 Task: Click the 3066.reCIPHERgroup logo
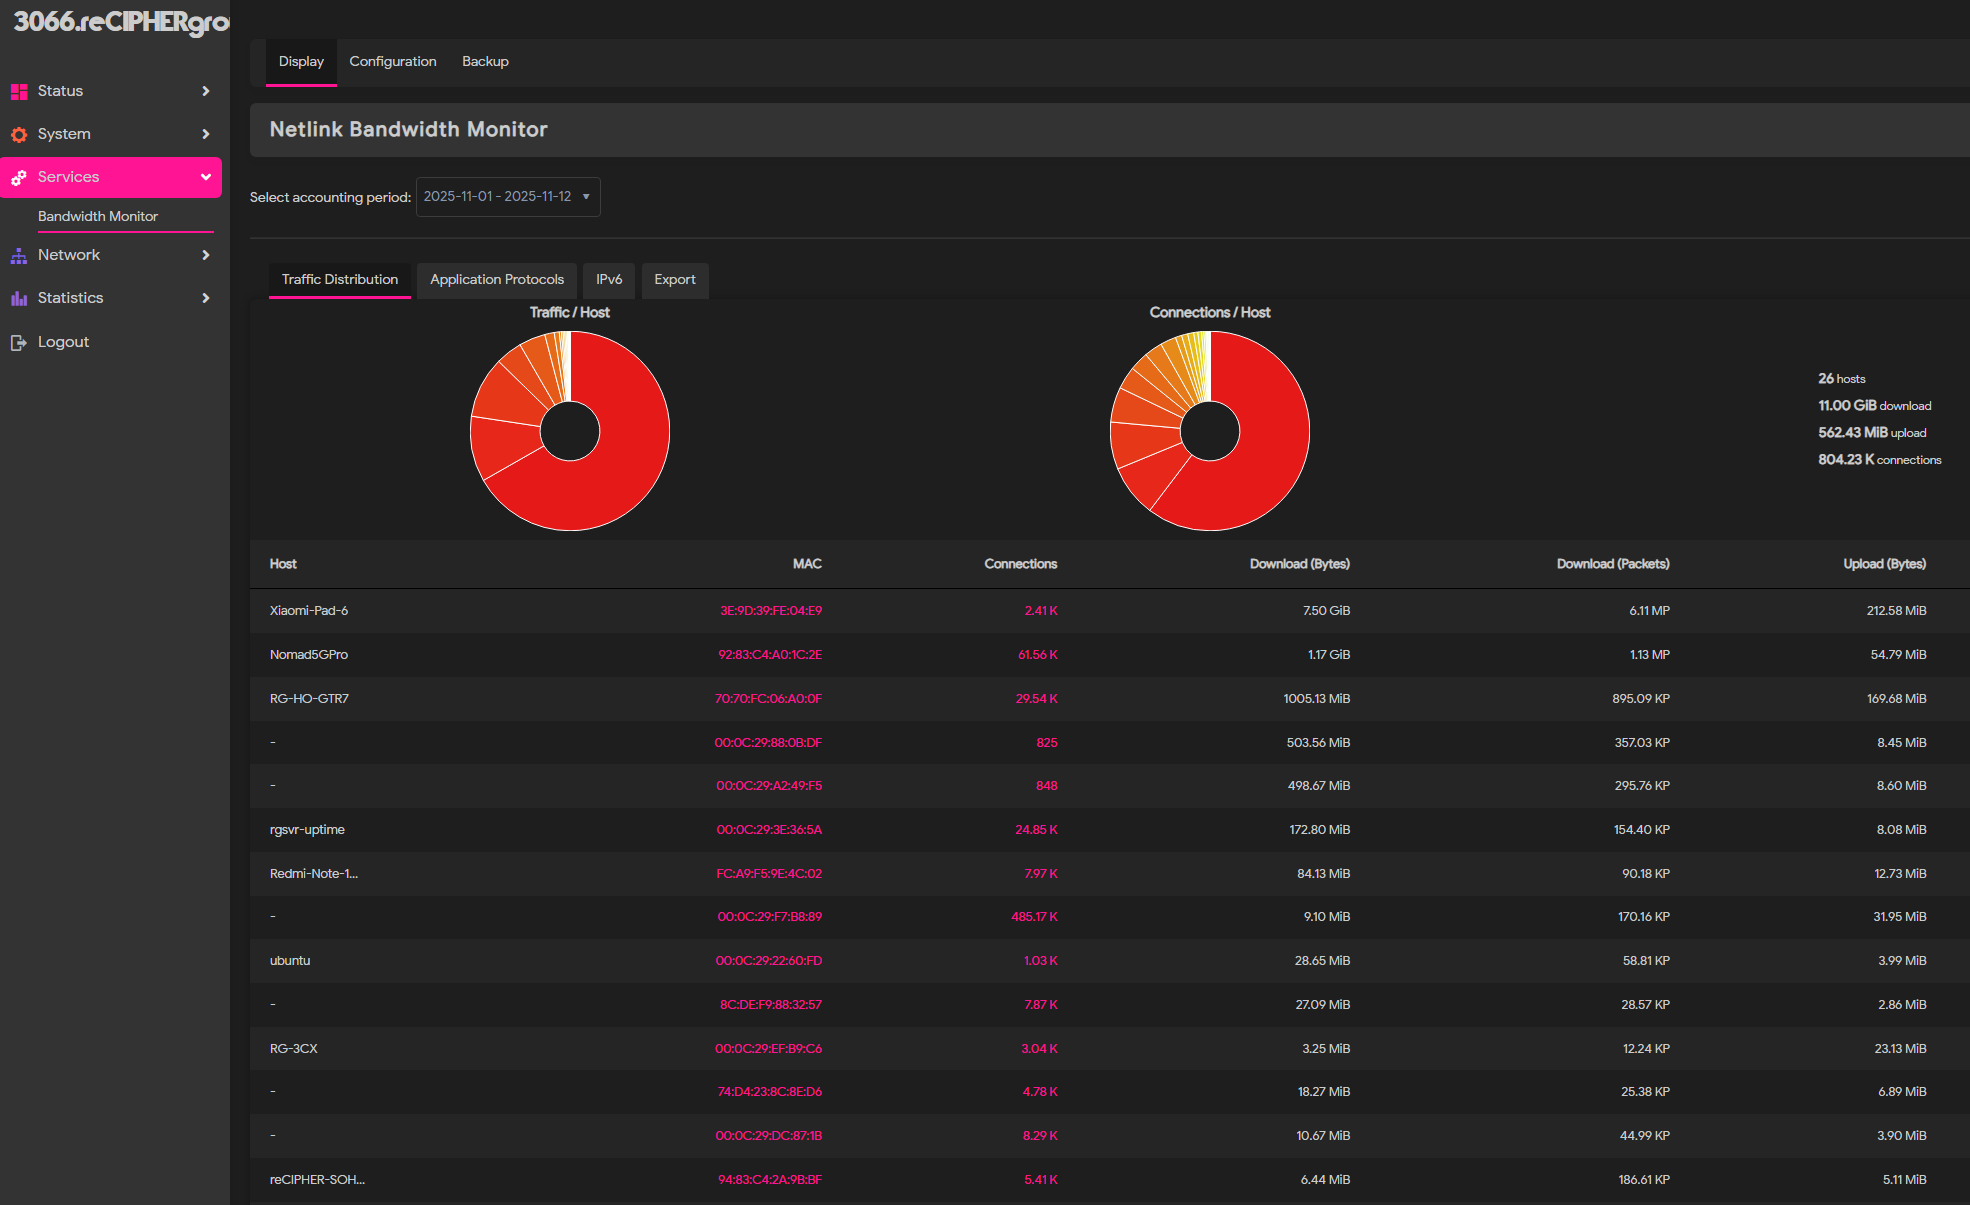pyautogui.click(x=120, y=22)
